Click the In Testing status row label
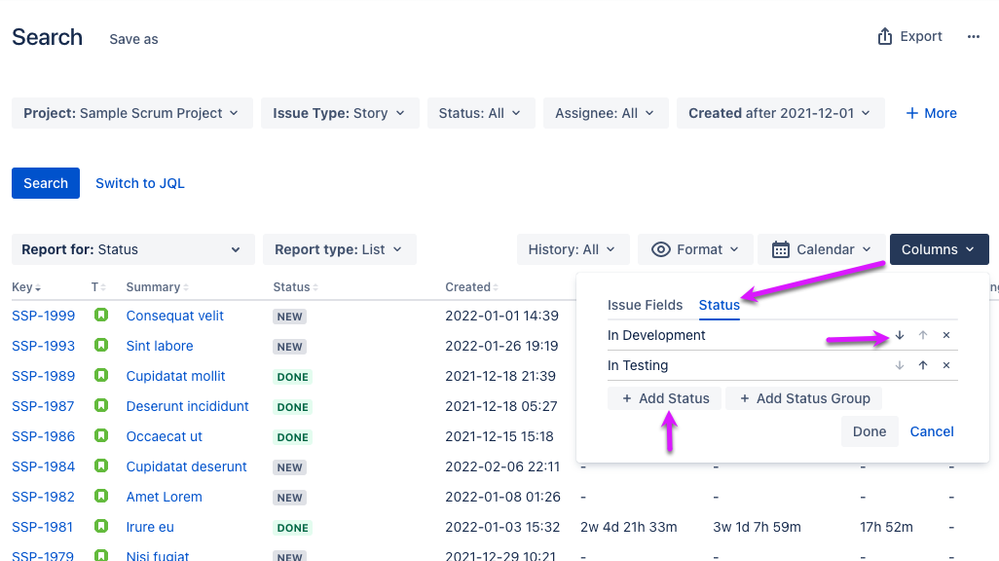 tap(638, 366)
